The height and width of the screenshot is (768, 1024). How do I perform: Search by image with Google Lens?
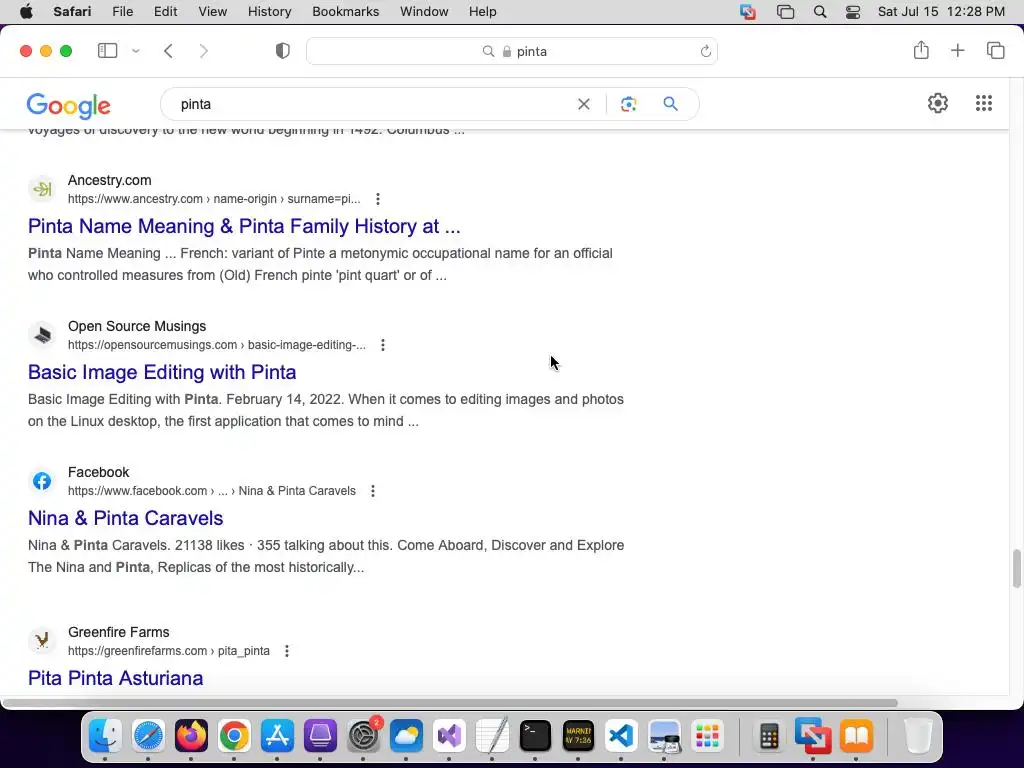pyautogui.click(x=628, y=104)
